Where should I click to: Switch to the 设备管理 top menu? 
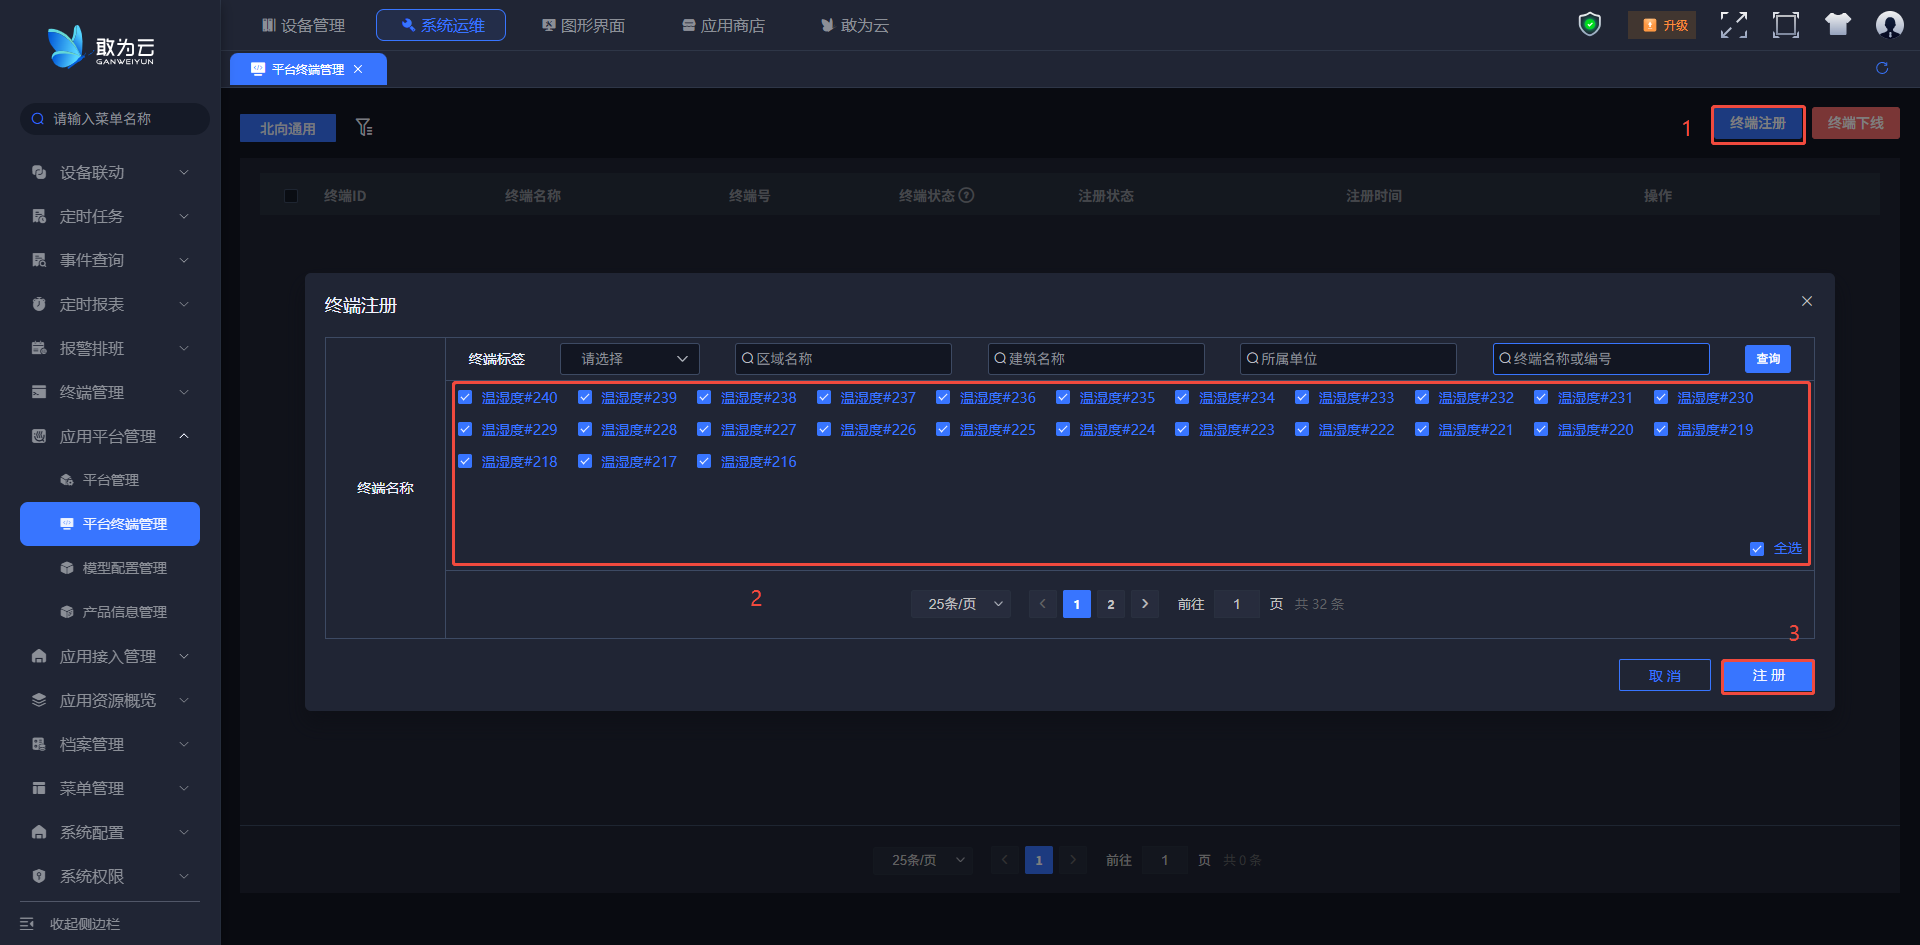303,25
